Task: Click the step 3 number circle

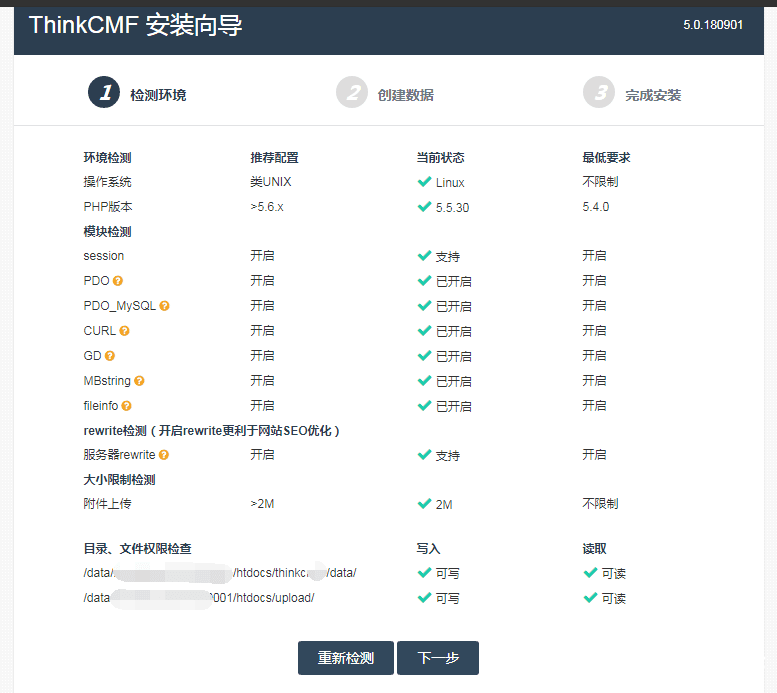Action: [599, 92]
